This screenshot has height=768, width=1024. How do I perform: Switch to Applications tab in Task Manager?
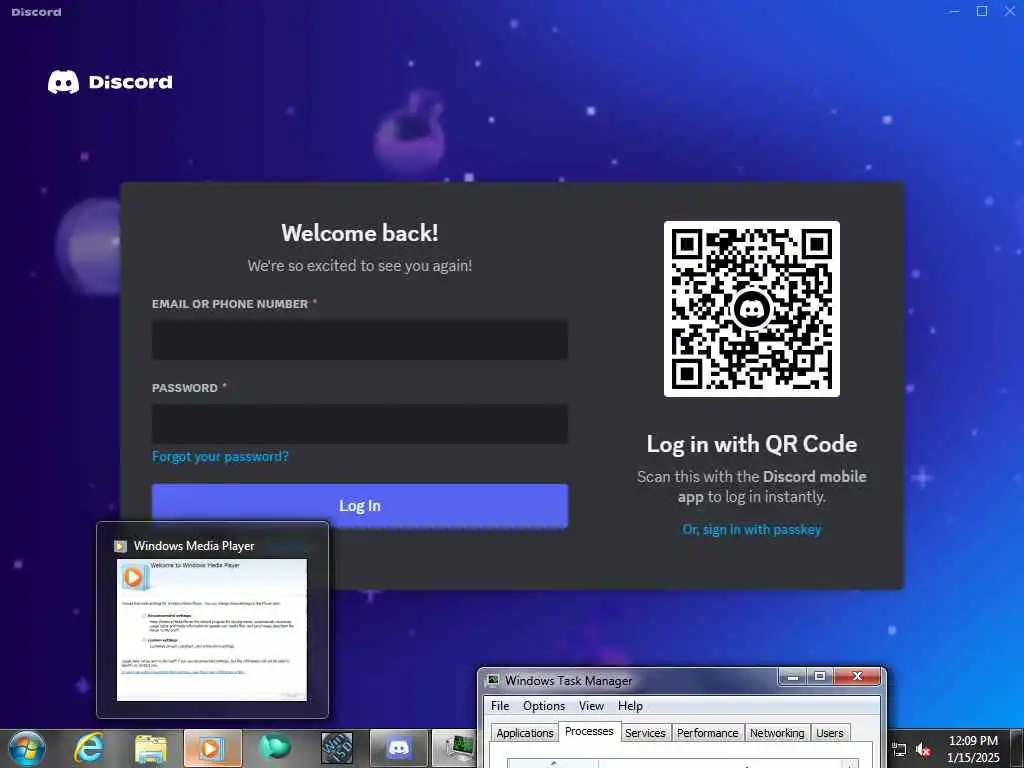click(x=524, y=733)
